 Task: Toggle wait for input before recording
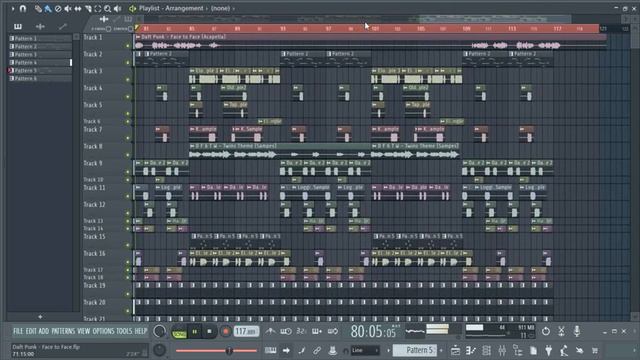pos(286,331)
